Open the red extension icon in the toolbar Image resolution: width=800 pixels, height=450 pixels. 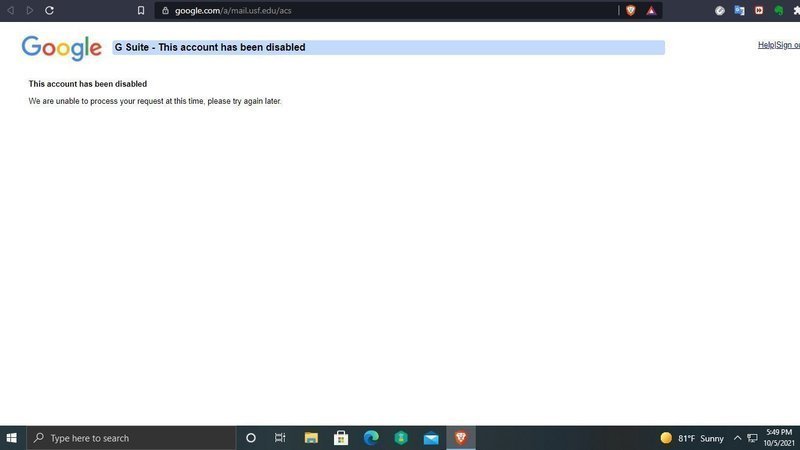759,10
